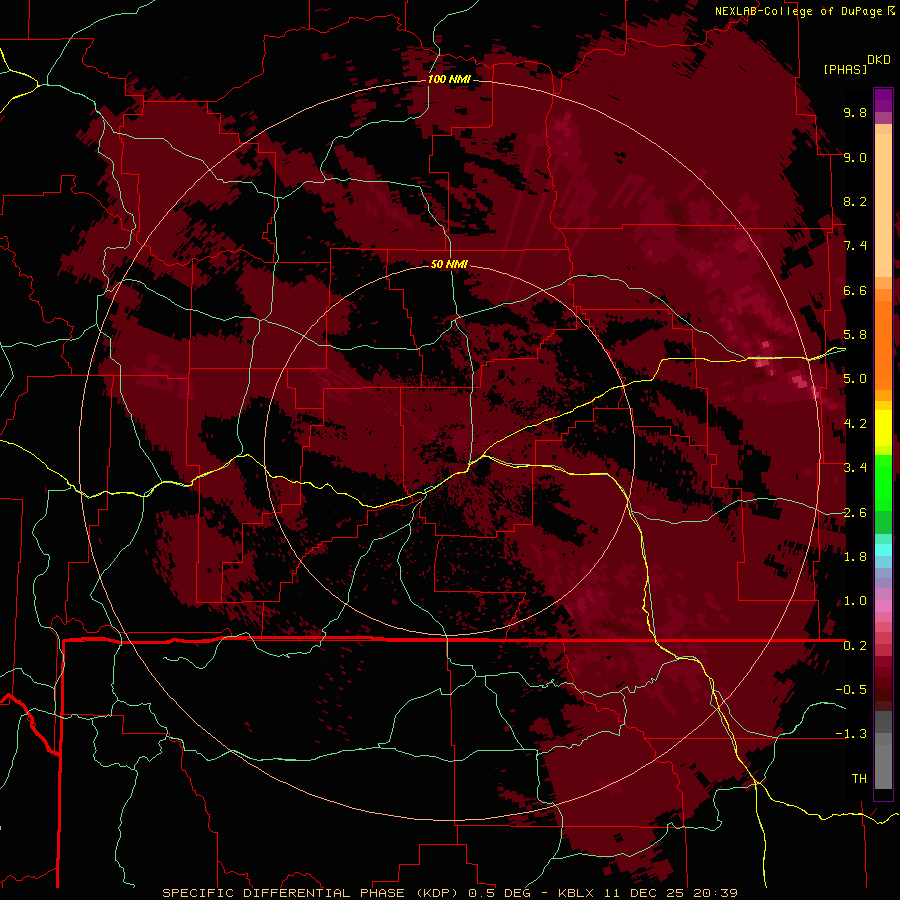This screenshot has height=900, width=900.
Task: Click the 1.8 scale value
Action: click(855, 557)
